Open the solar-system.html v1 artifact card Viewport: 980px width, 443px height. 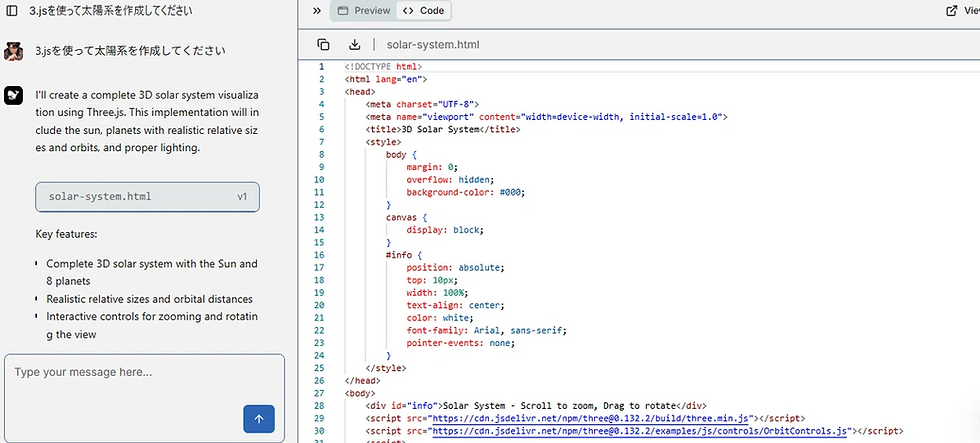click(148, 197)
